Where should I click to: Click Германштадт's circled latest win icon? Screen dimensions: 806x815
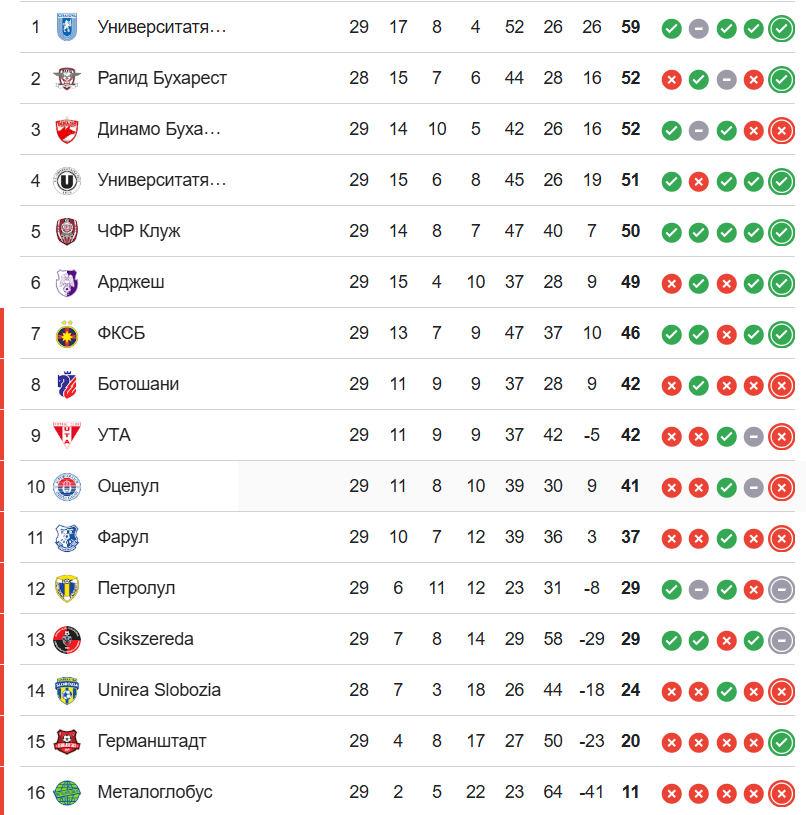pos(781,742)
